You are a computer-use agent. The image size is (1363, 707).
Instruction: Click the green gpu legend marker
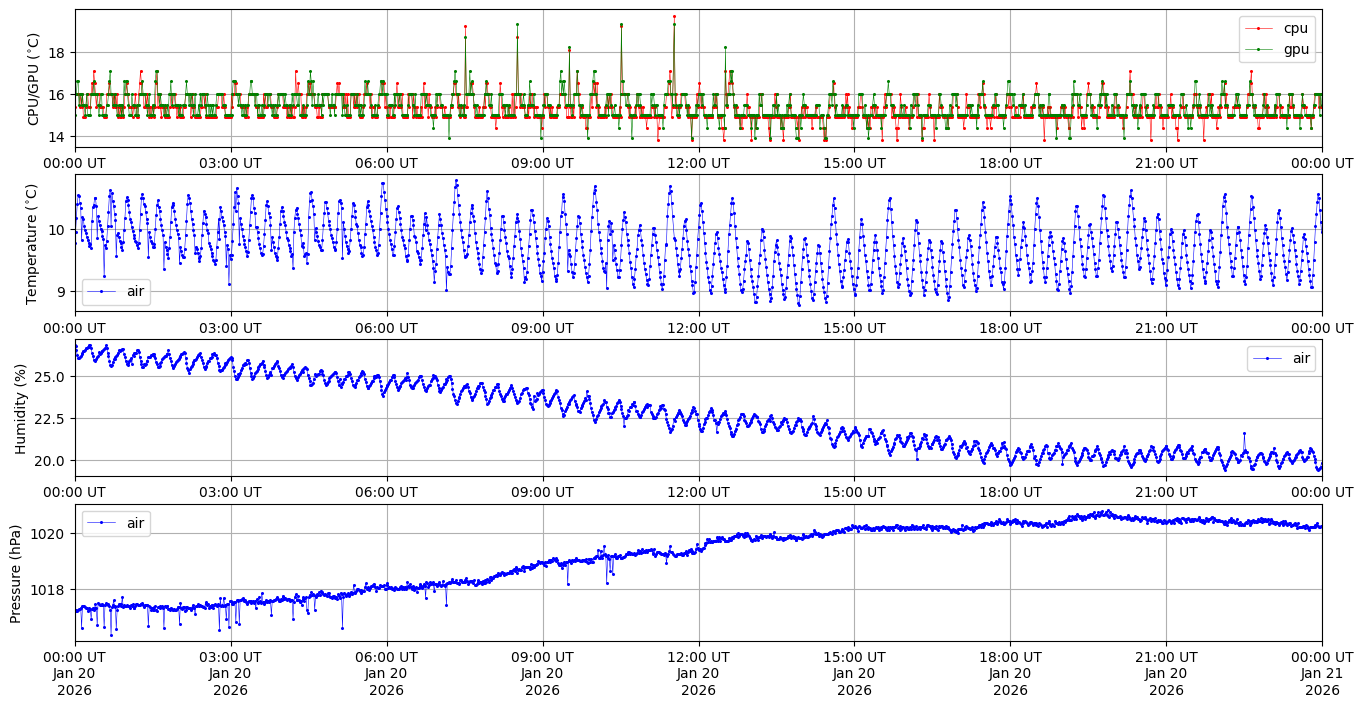[1262, 48]
